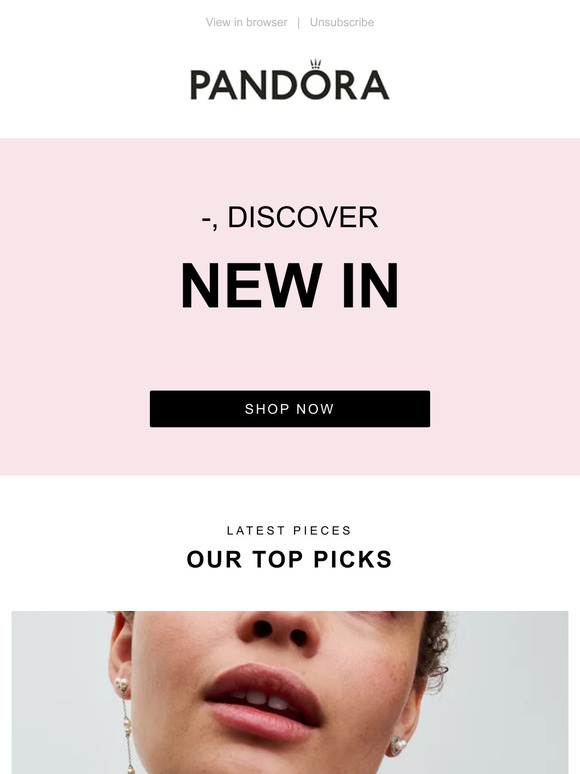Click the pipe separator between header links
The image size is (580, 774).
pos(298,23)
